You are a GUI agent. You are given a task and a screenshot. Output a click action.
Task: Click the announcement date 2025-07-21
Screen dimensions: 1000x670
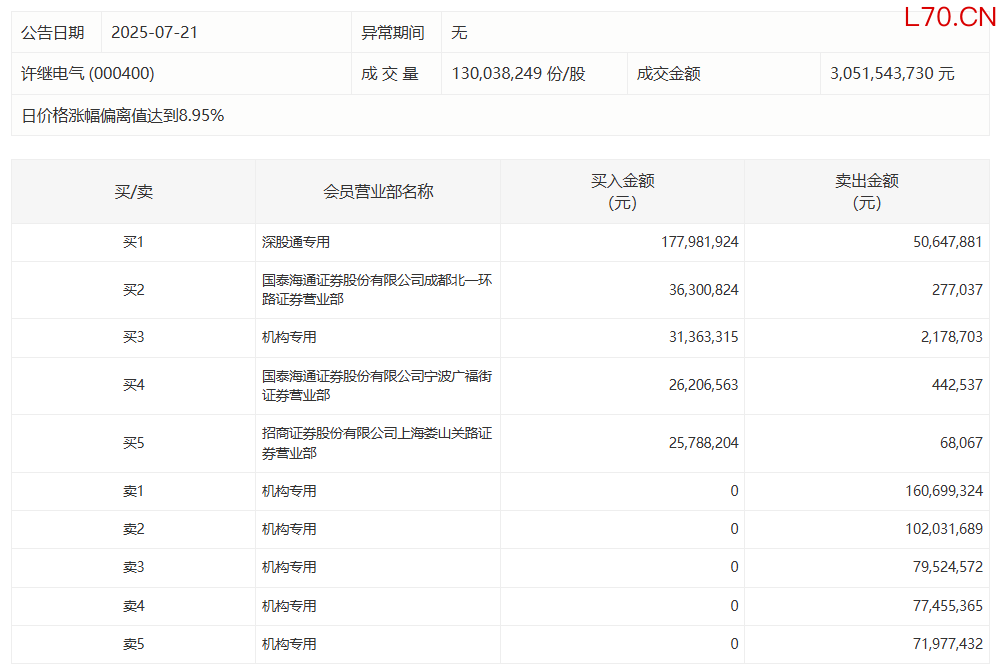click(x=154, y=32)
